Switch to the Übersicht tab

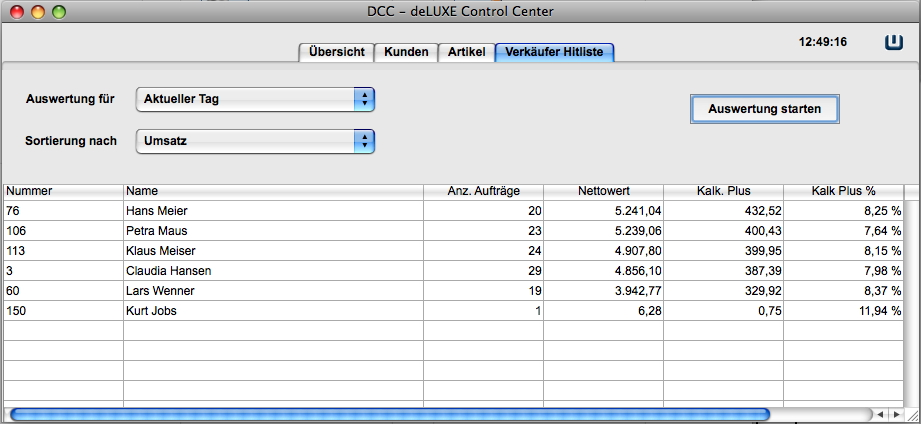tap(335, 52)
